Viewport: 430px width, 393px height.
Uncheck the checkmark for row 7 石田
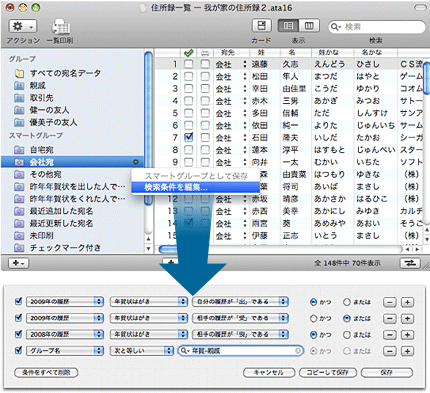click(189, 137)
